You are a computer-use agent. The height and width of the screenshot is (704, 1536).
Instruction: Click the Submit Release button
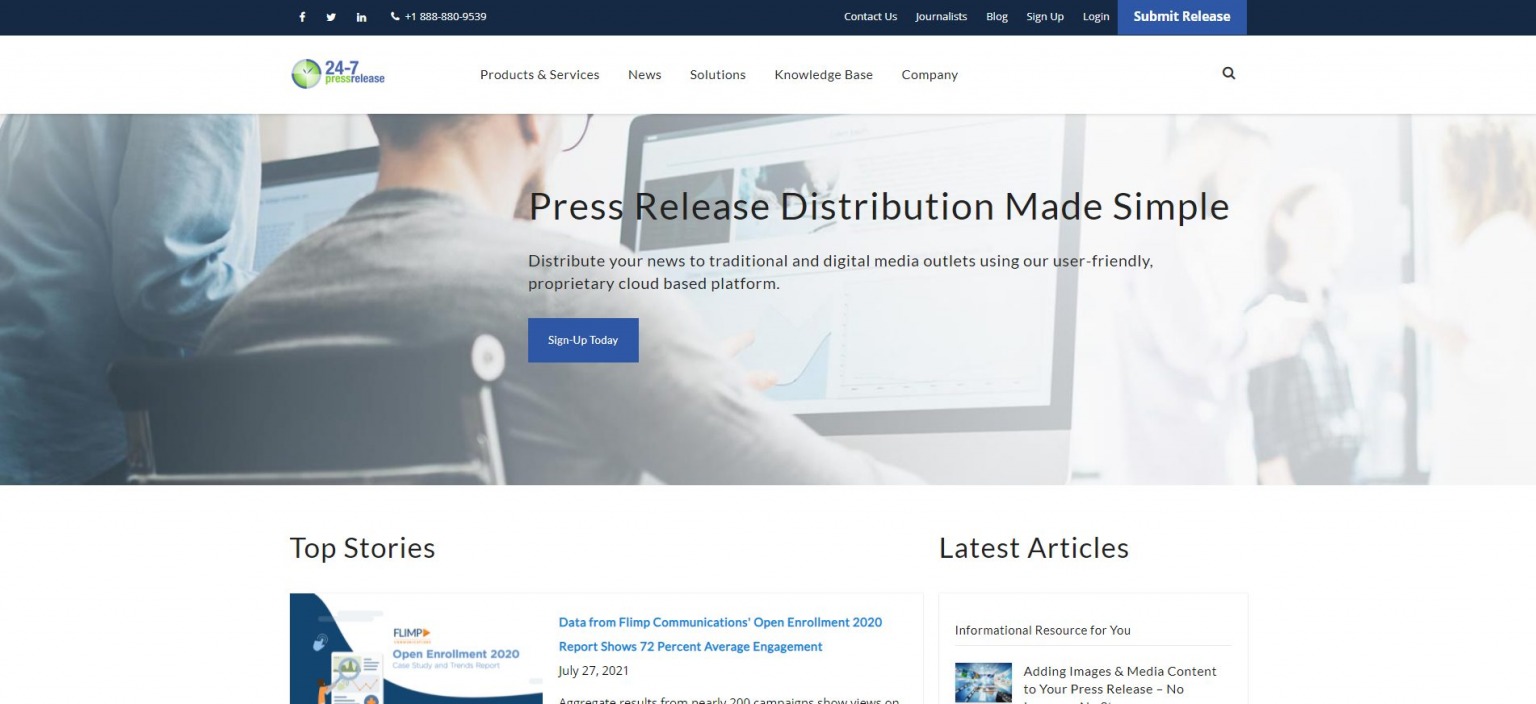coord(1181,16)
